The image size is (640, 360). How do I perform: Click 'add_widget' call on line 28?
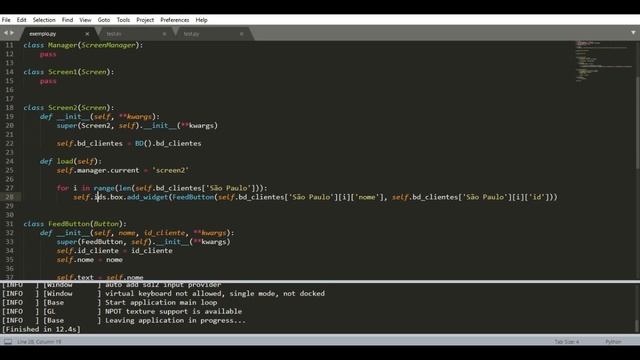tap(147, 197)
